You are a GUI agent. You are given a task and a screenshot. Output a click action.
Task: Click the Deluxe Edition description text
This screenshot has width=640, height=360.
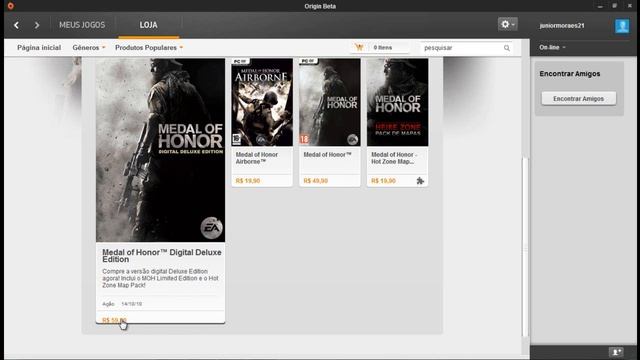click(160, 278)
